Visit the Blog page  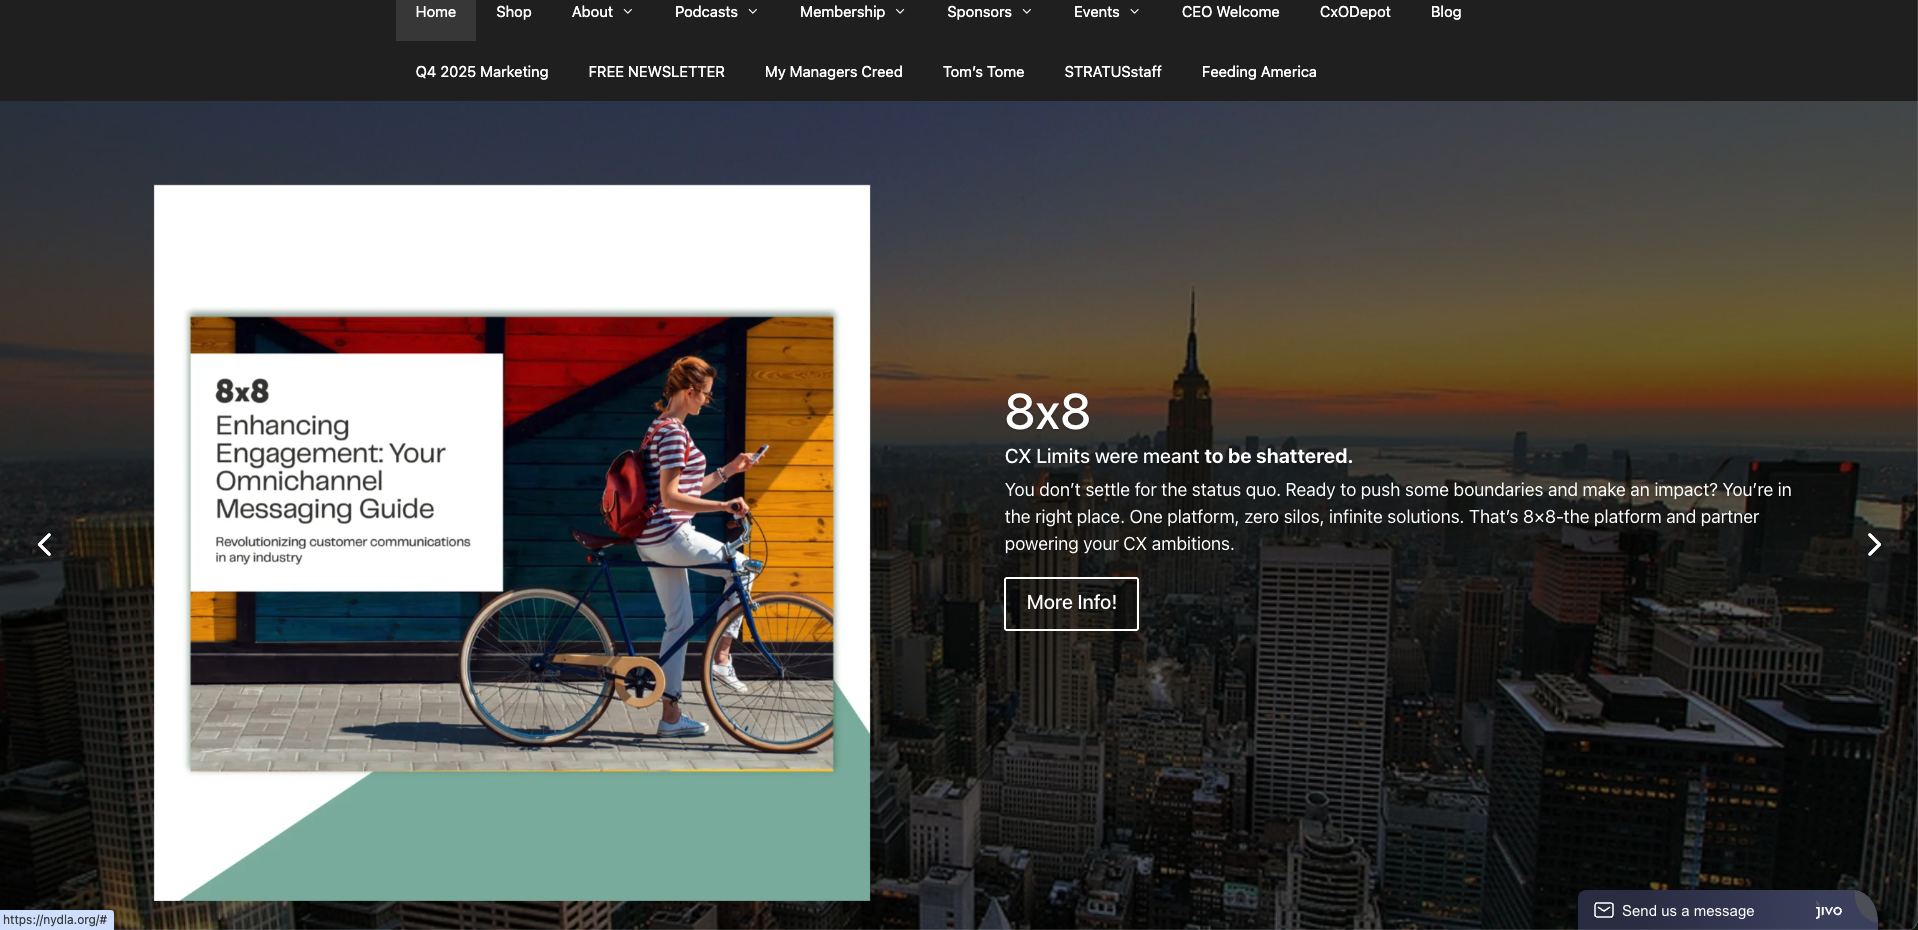pyautogui.click(x=1445, y=12)
